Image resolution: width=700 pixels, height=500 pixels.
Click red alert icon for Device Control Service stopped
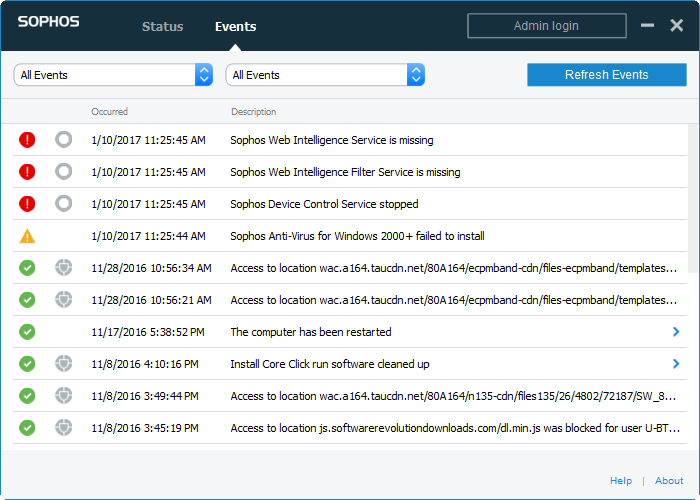pyautogui.click(x=27, y=204)
